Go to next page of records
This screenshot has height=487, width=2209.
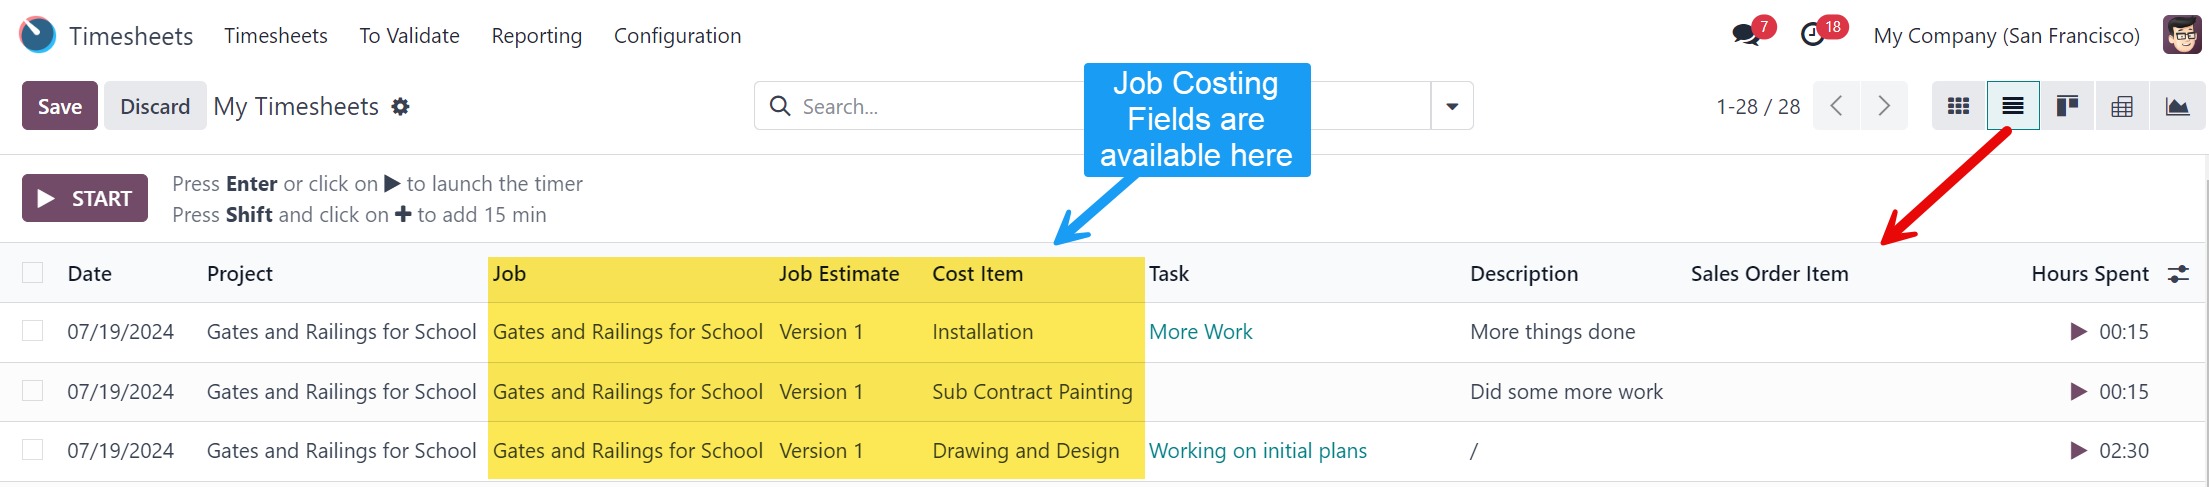(x=1884, y=106)
